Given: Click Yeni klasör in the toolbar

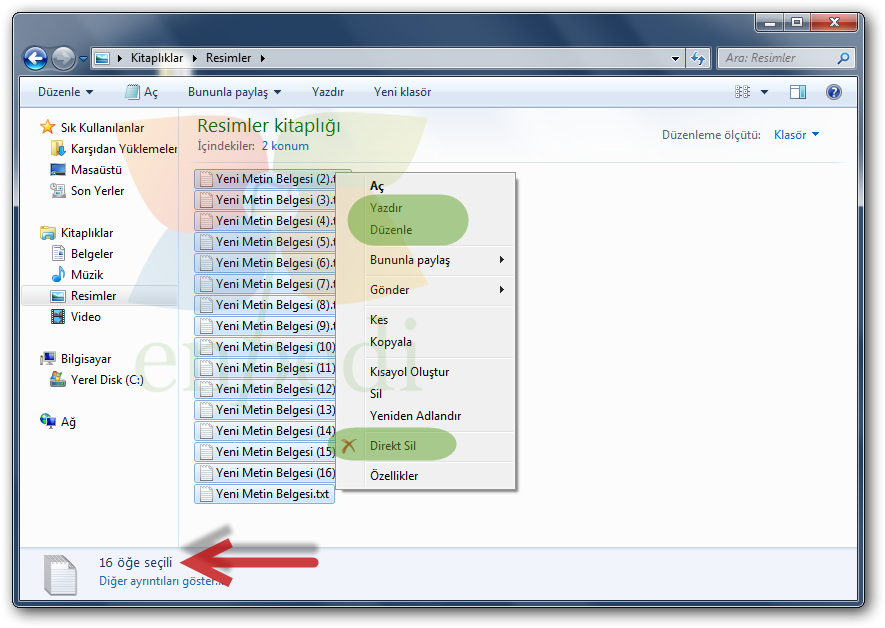Looking at the screenshot, I should (402, 92).
